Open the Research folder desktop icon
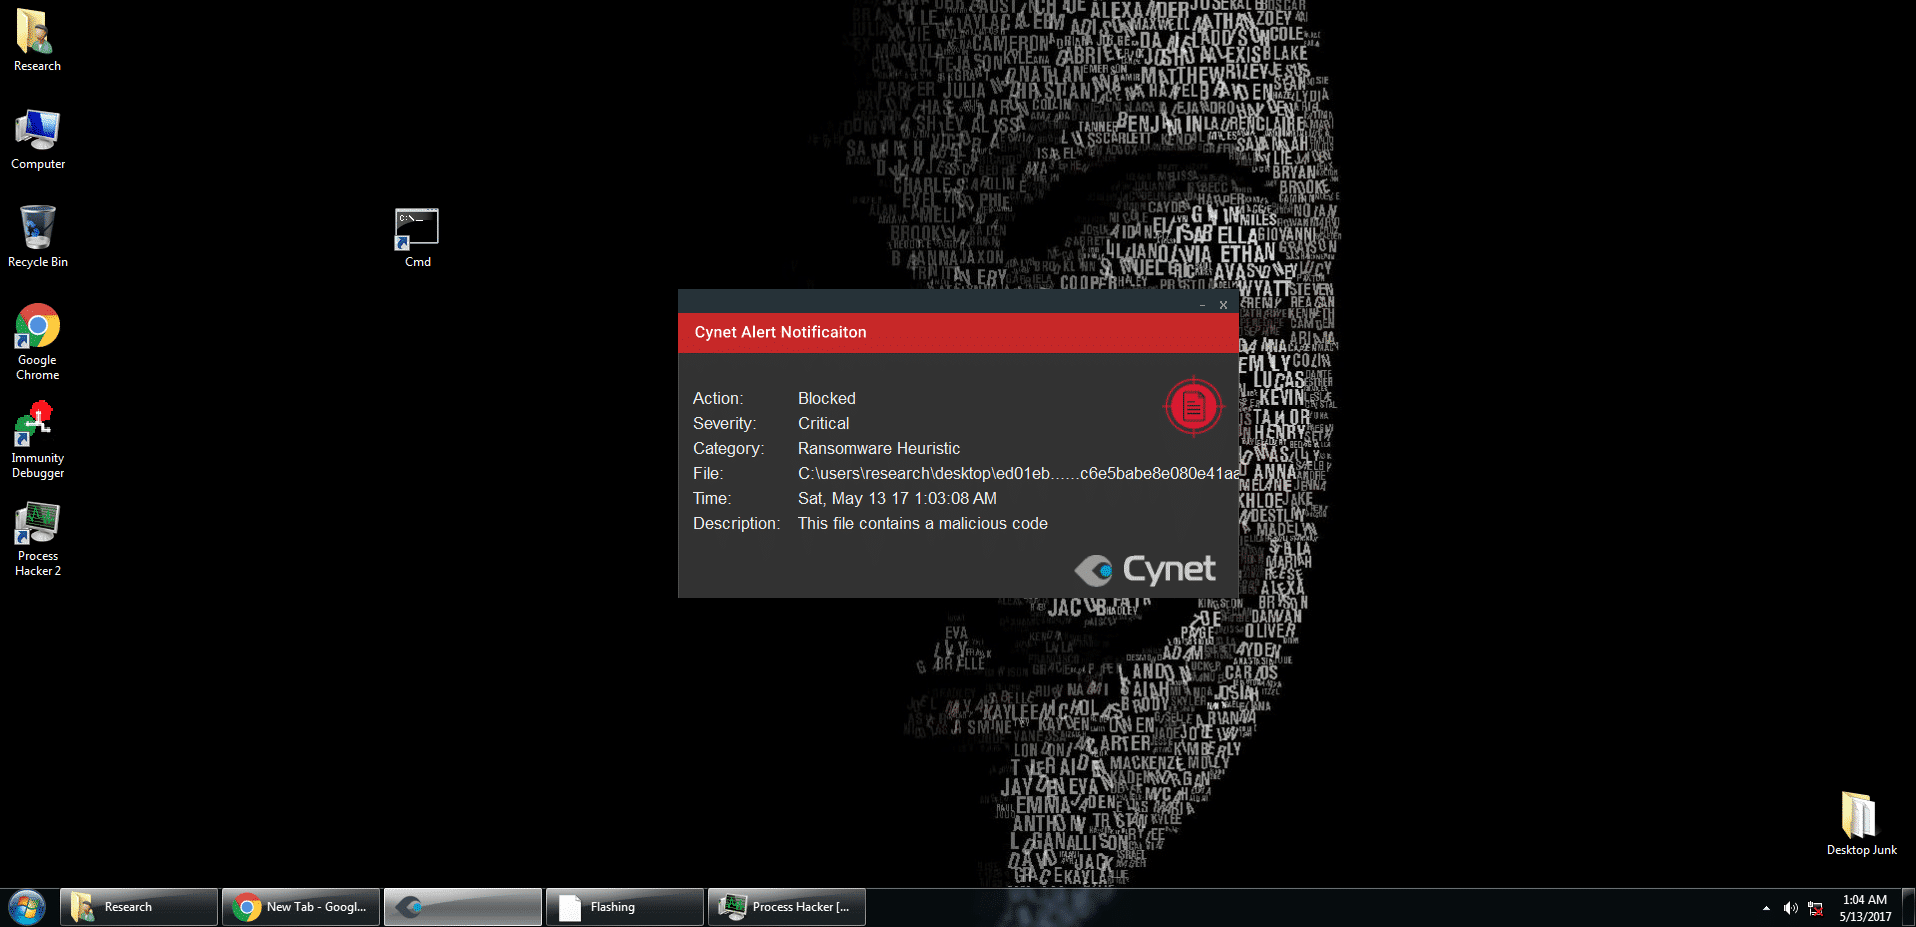The image size is (1916, 927). tap(37, 41)
